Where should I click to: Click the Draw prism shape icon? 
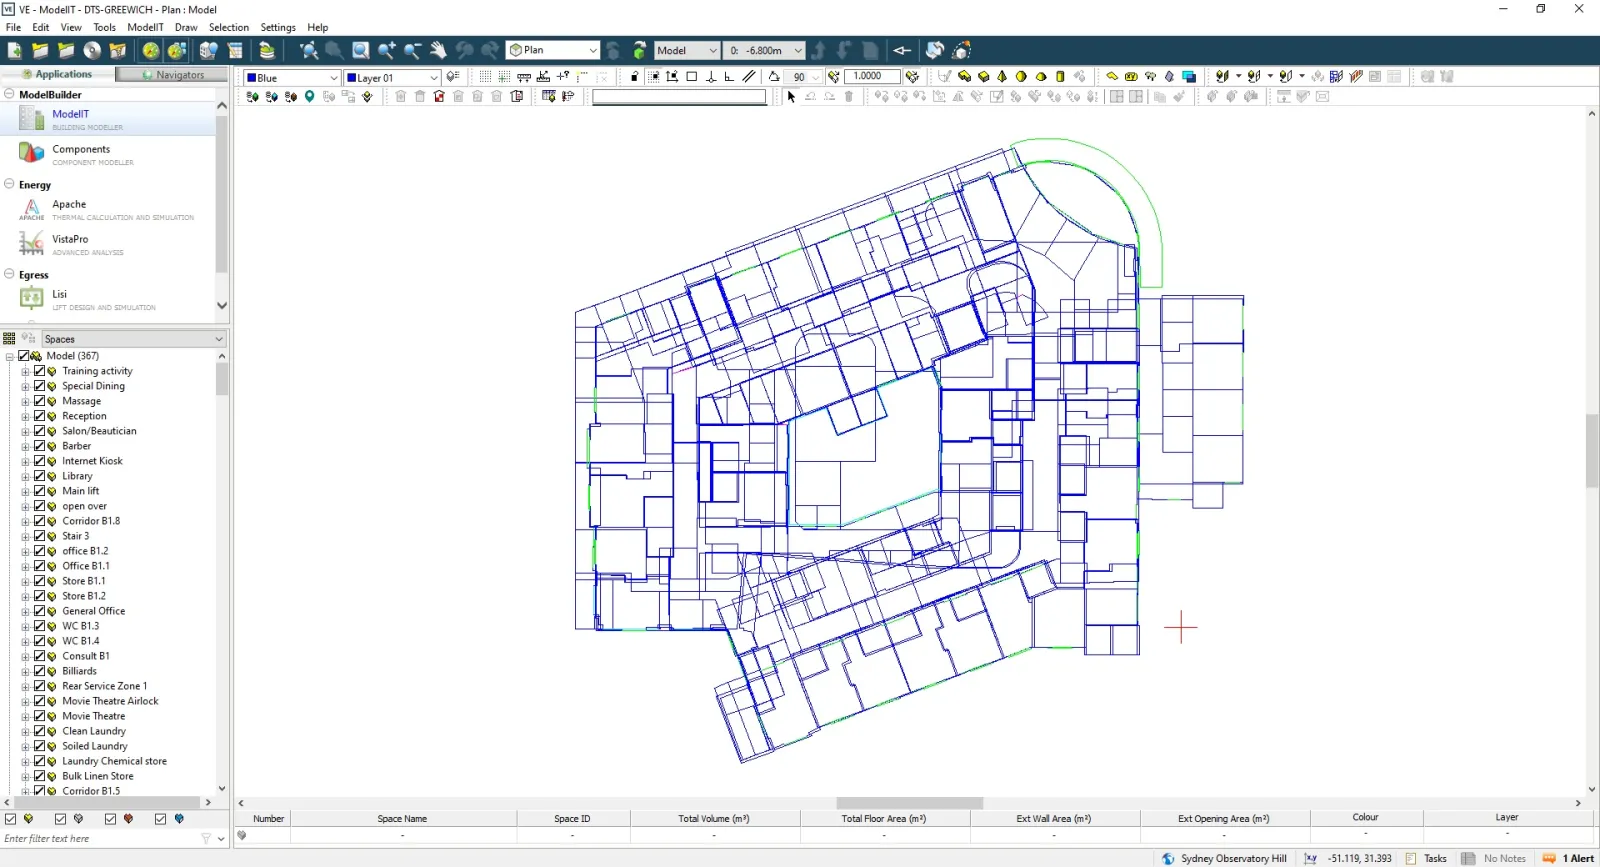(x=983, y=76)
